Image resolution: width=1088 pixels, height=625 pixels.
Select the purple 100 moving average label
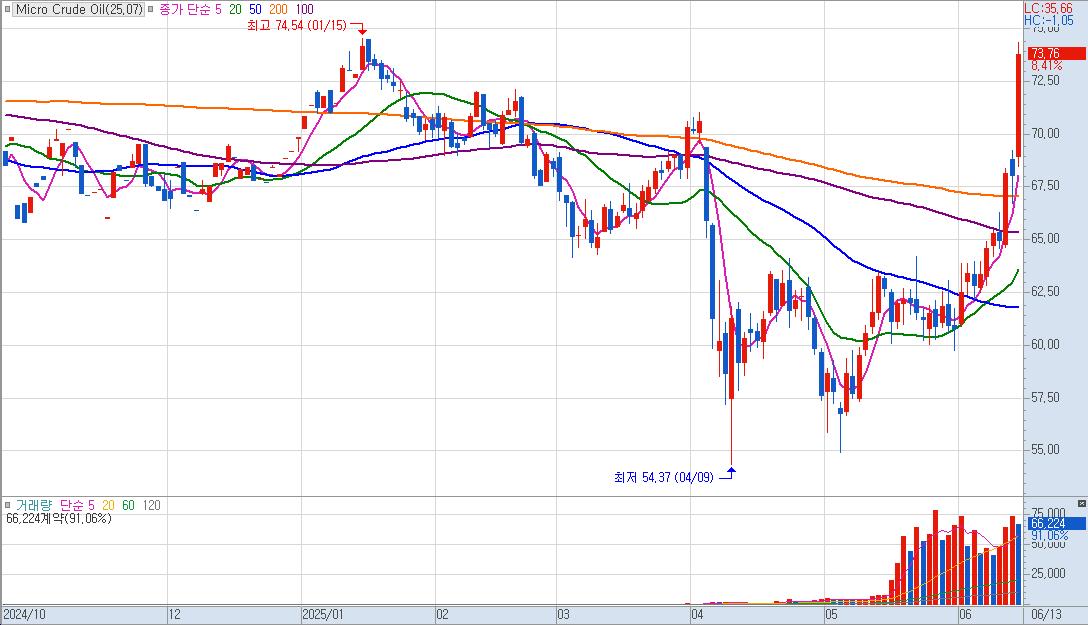(304, 10)
